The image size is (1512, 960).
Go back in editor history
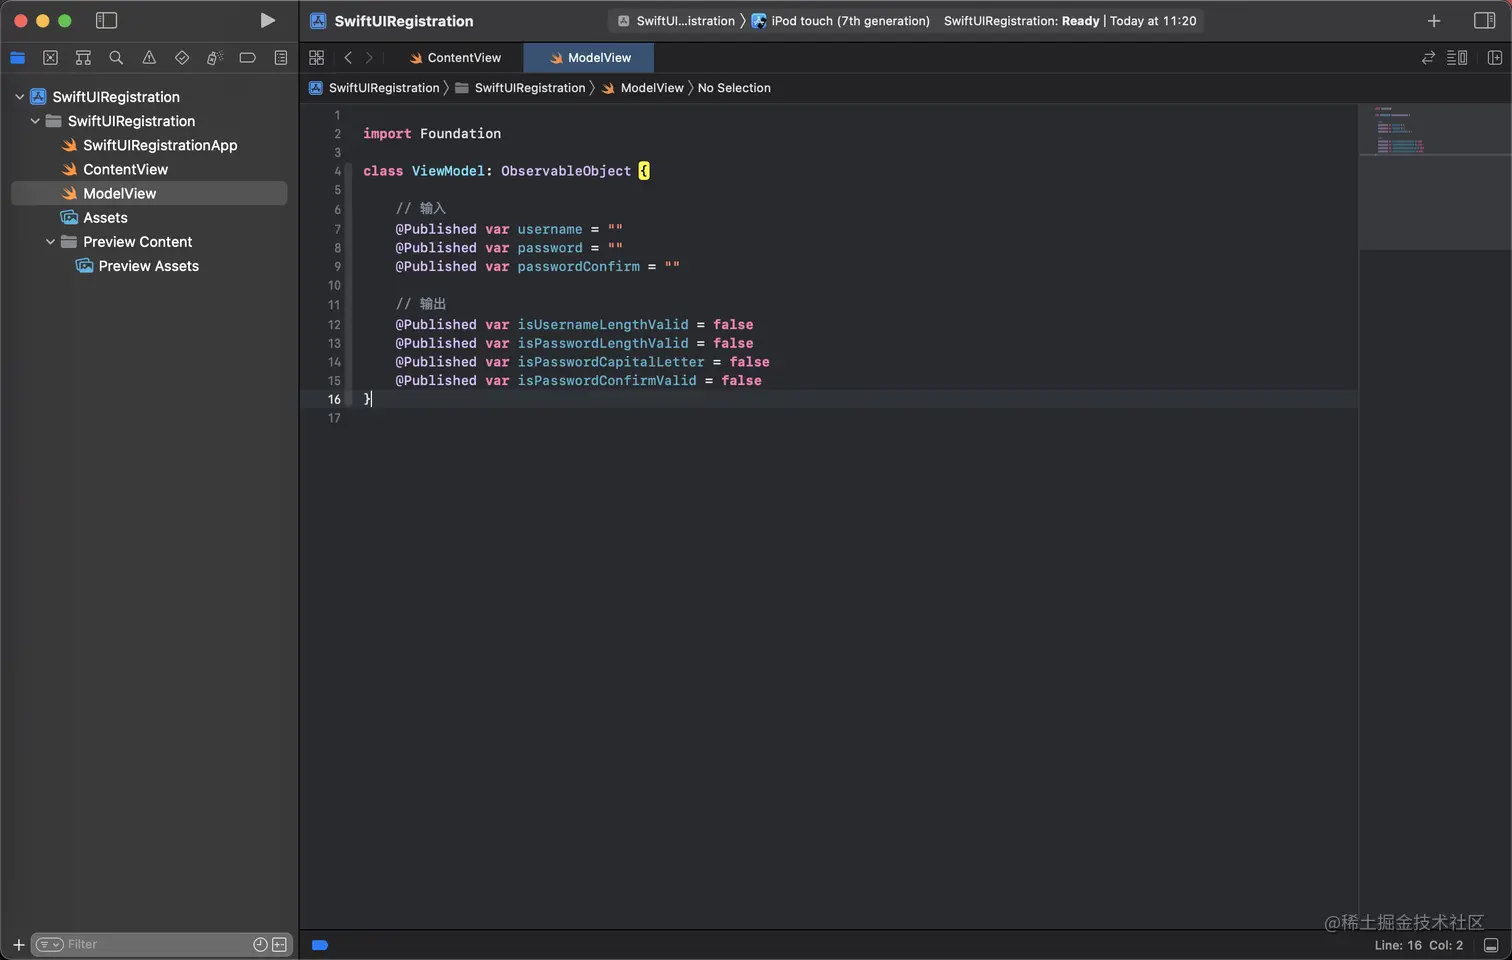348,58
